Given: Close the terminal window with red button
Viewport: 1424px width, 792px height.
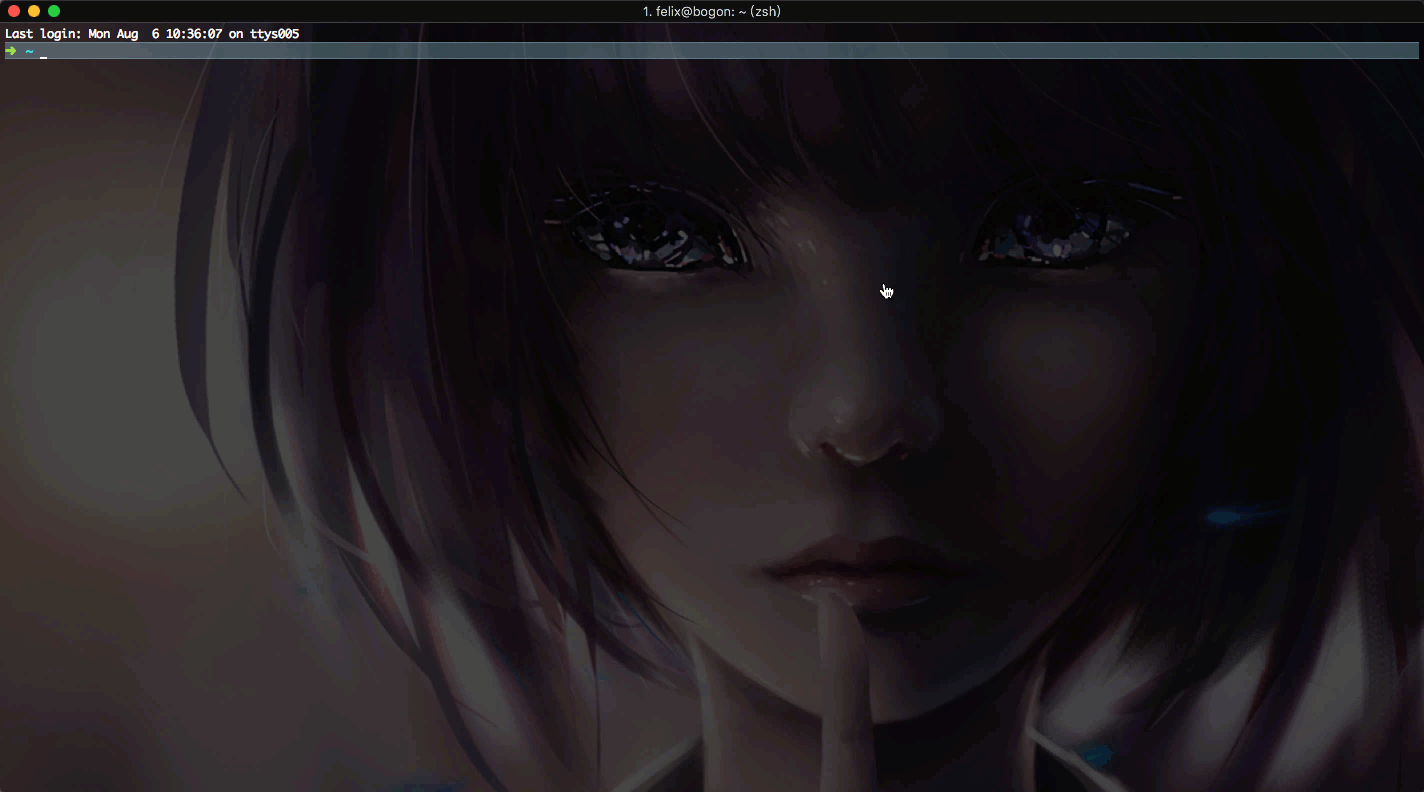Looking at the screenshot, I should coord(14,11).
